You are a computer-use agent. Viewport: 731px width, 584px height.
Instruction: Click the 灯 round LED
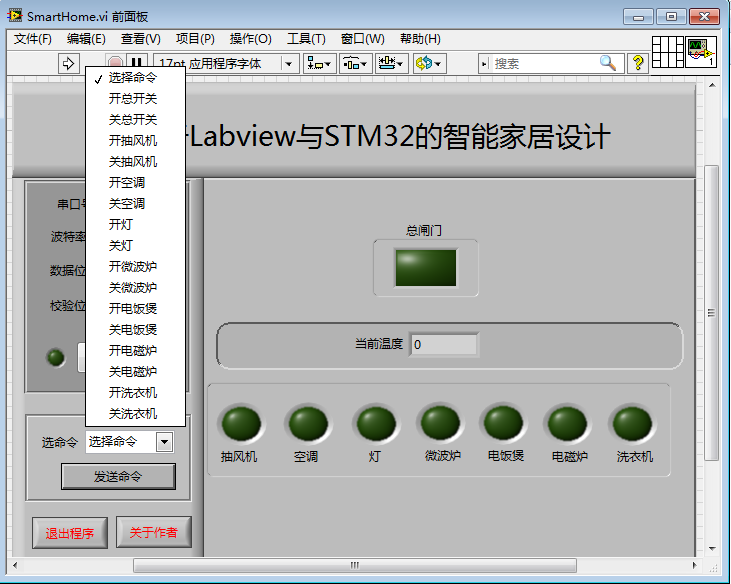[x=376, y=424]
